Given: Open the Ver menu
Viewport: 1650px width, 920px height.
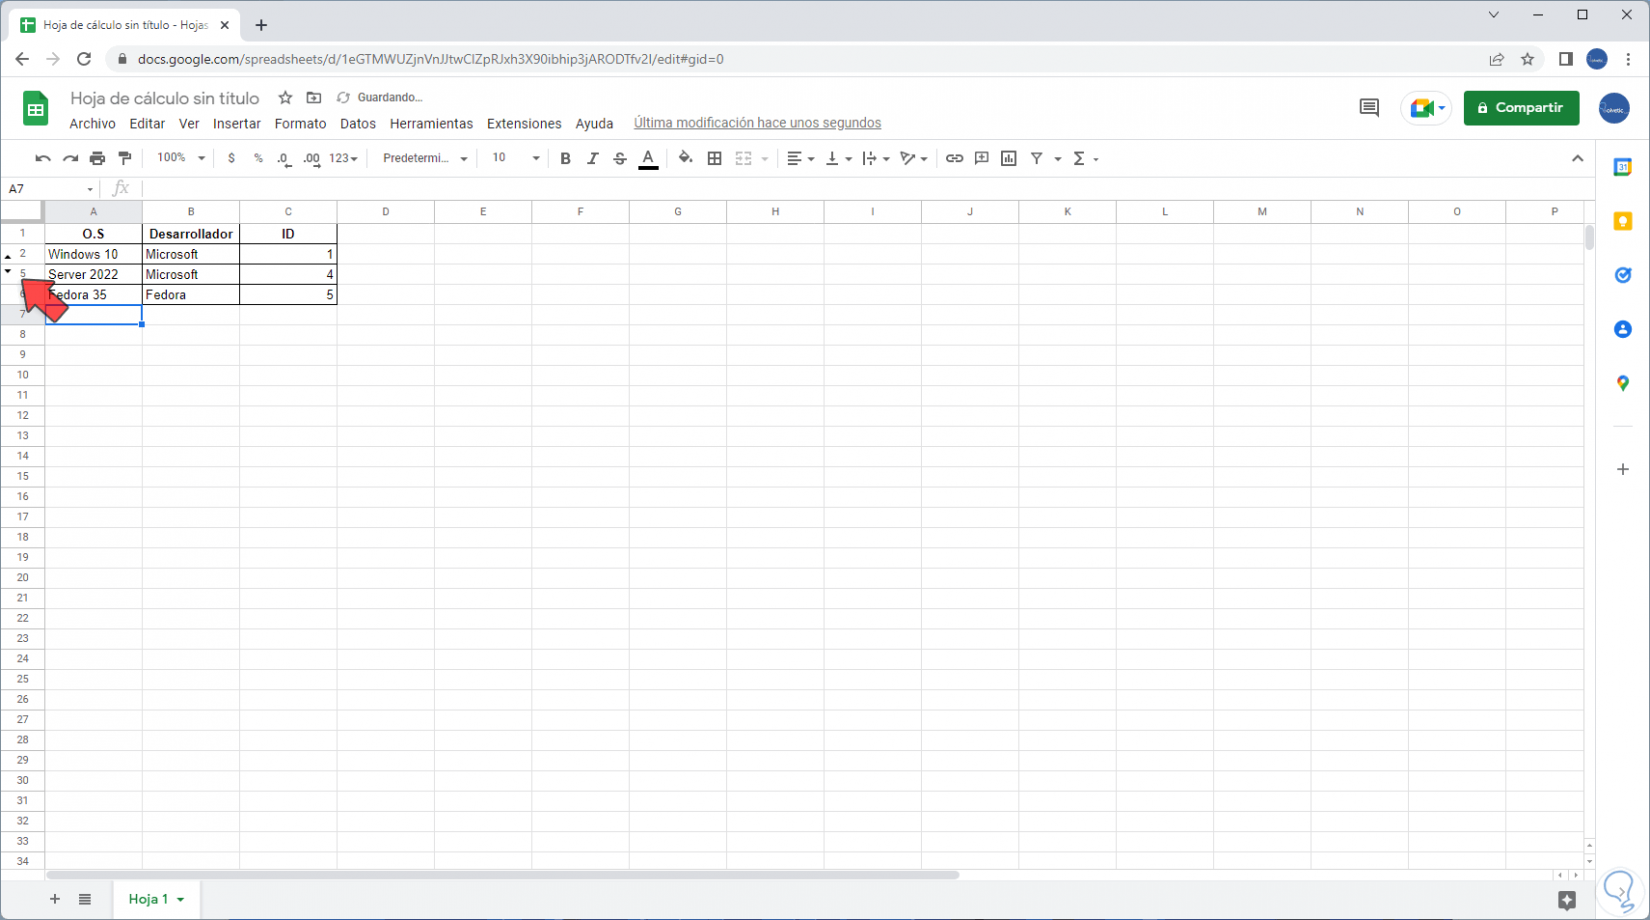Looking at the screenshot, I should pyautogui.click(x=189, y=123).
